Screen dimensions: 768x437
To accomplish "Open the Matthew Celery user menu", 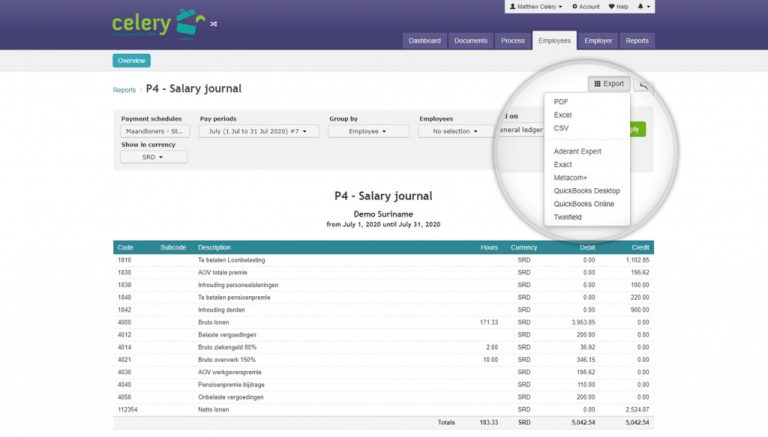I will 536,6.
